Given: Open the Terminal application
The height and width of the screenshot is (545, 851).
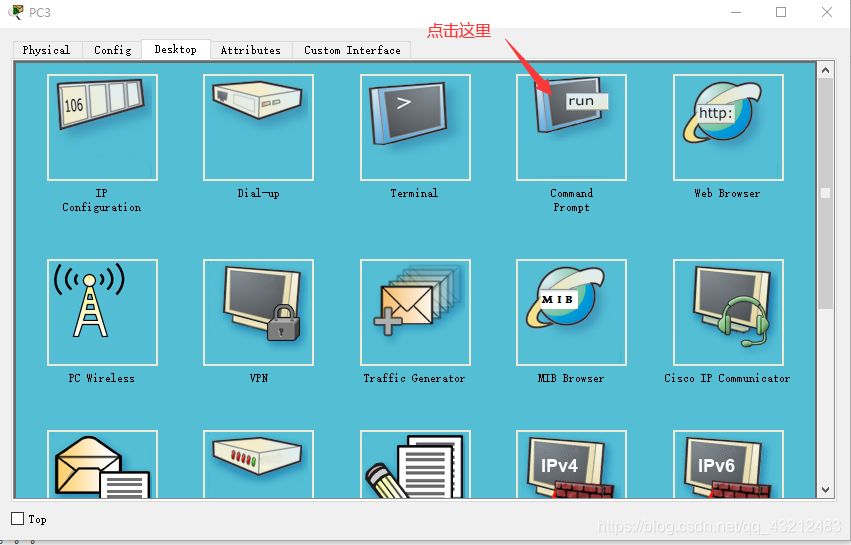Looking at the screenshot, I should point(415,128).
